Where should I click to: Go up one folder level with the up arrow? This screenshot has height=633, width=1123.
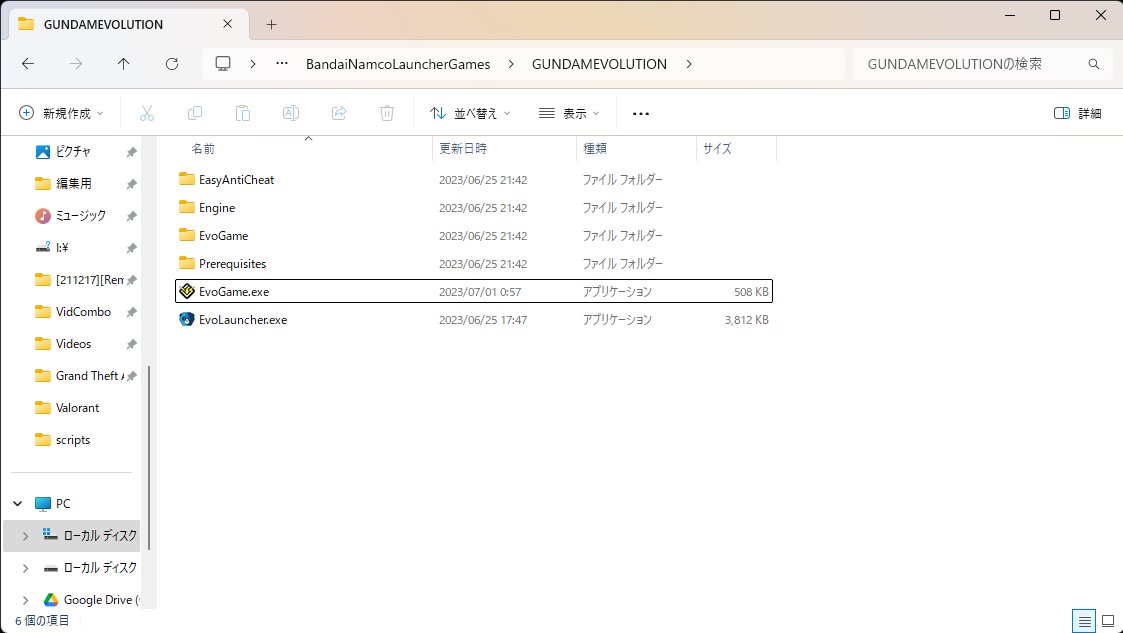pos(123,64)
